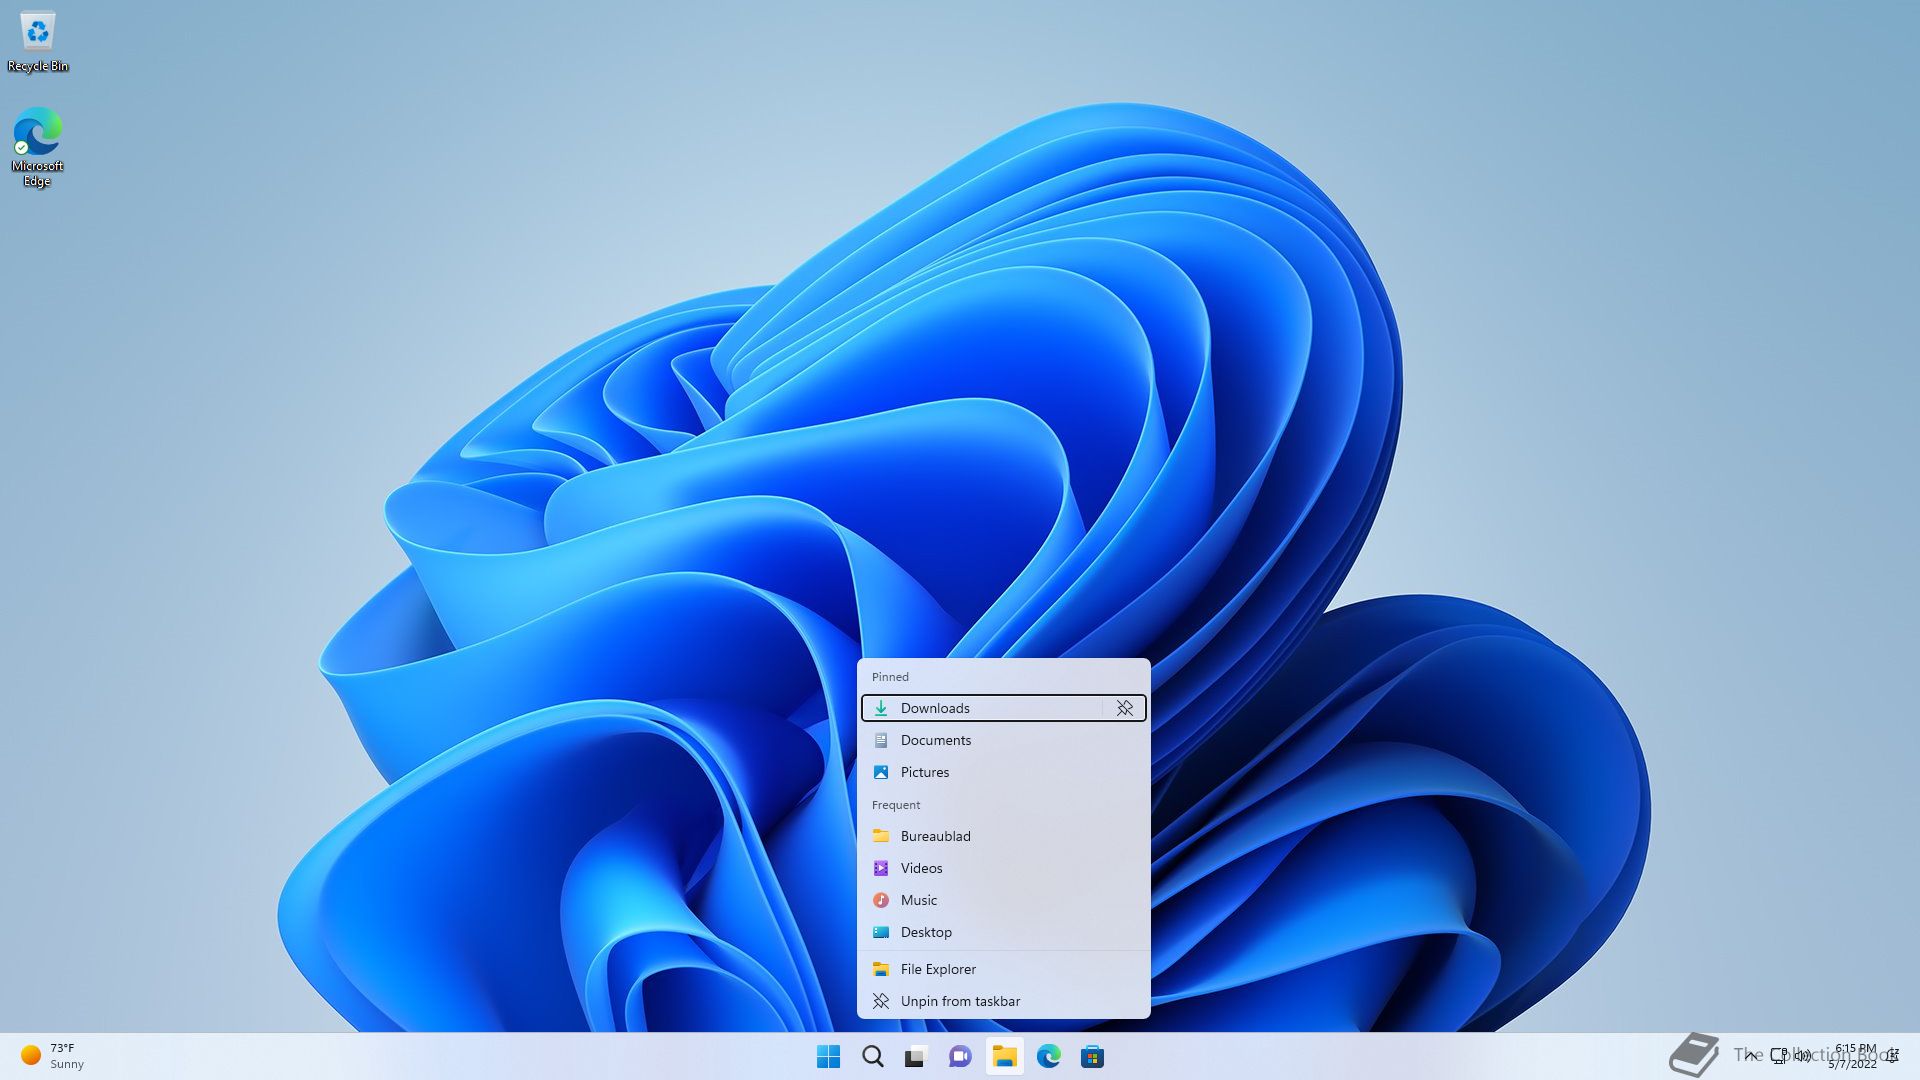
Task: Launch Chat from the taskbar
Action: click(960, 1056)
